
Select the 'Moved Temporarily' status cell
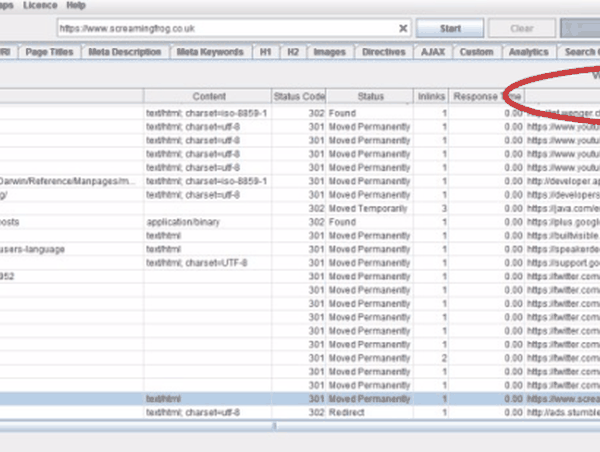click(x=368, y=209)
